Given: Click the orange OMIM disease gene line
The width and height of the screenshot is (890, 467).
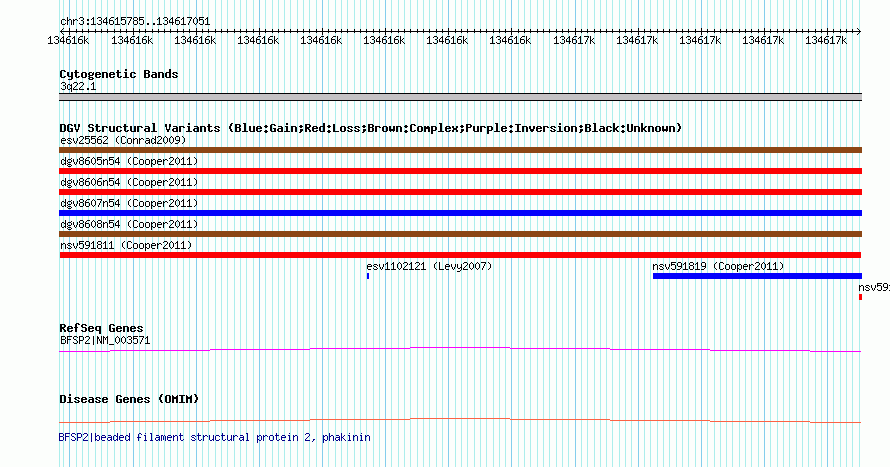Looking at the screenshot, I should 460,420.
